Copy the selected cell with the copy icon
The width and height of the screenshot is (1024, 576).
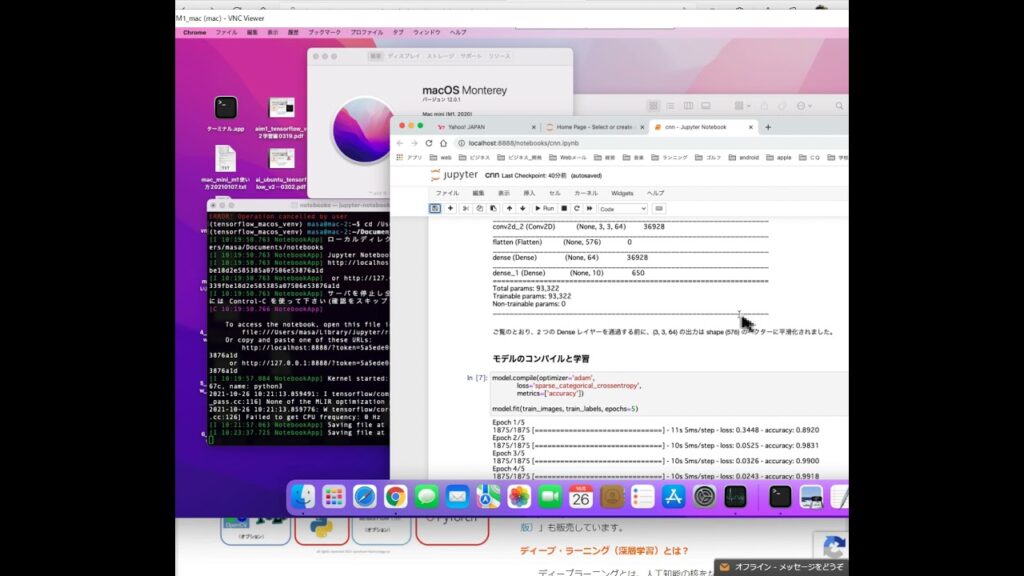(x=479, y=208)
